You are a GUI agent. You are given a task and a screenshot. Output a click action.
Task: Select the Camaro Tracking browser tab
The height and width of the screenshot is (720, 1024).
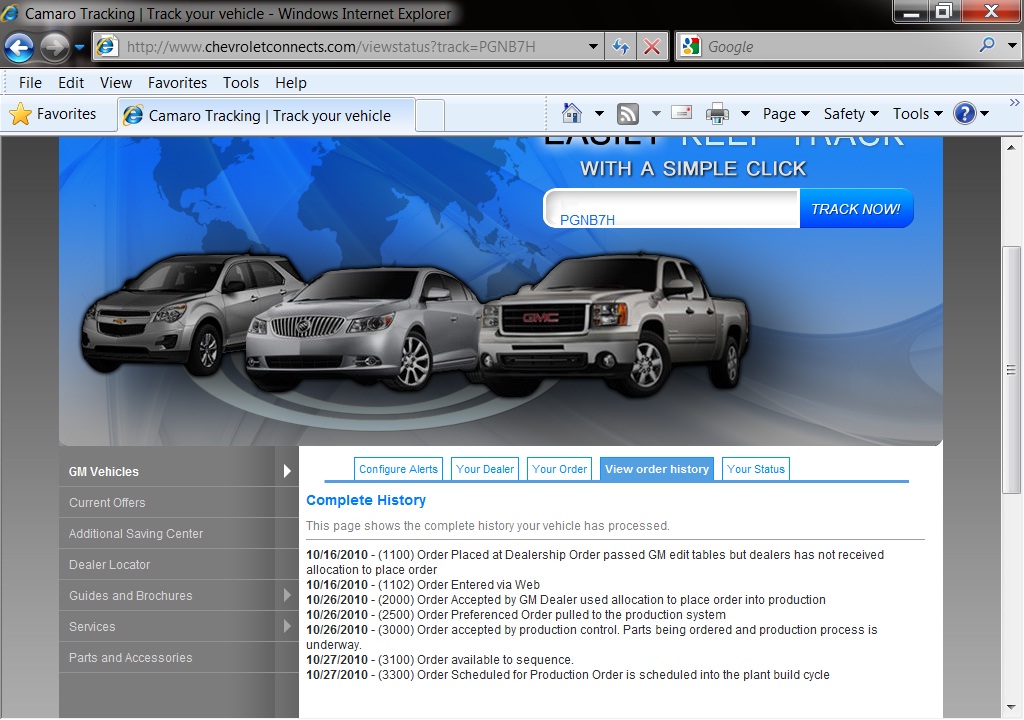(266, 116)
